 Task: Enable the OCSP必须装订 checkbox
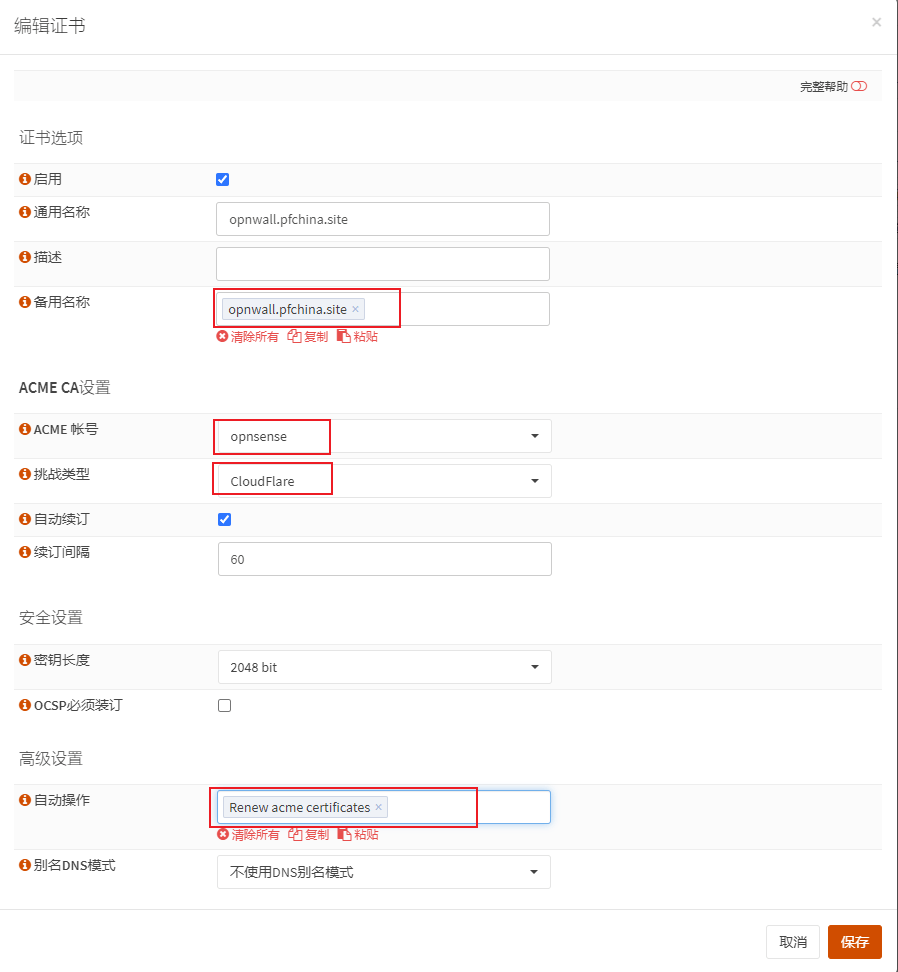(x=225, y=705)
